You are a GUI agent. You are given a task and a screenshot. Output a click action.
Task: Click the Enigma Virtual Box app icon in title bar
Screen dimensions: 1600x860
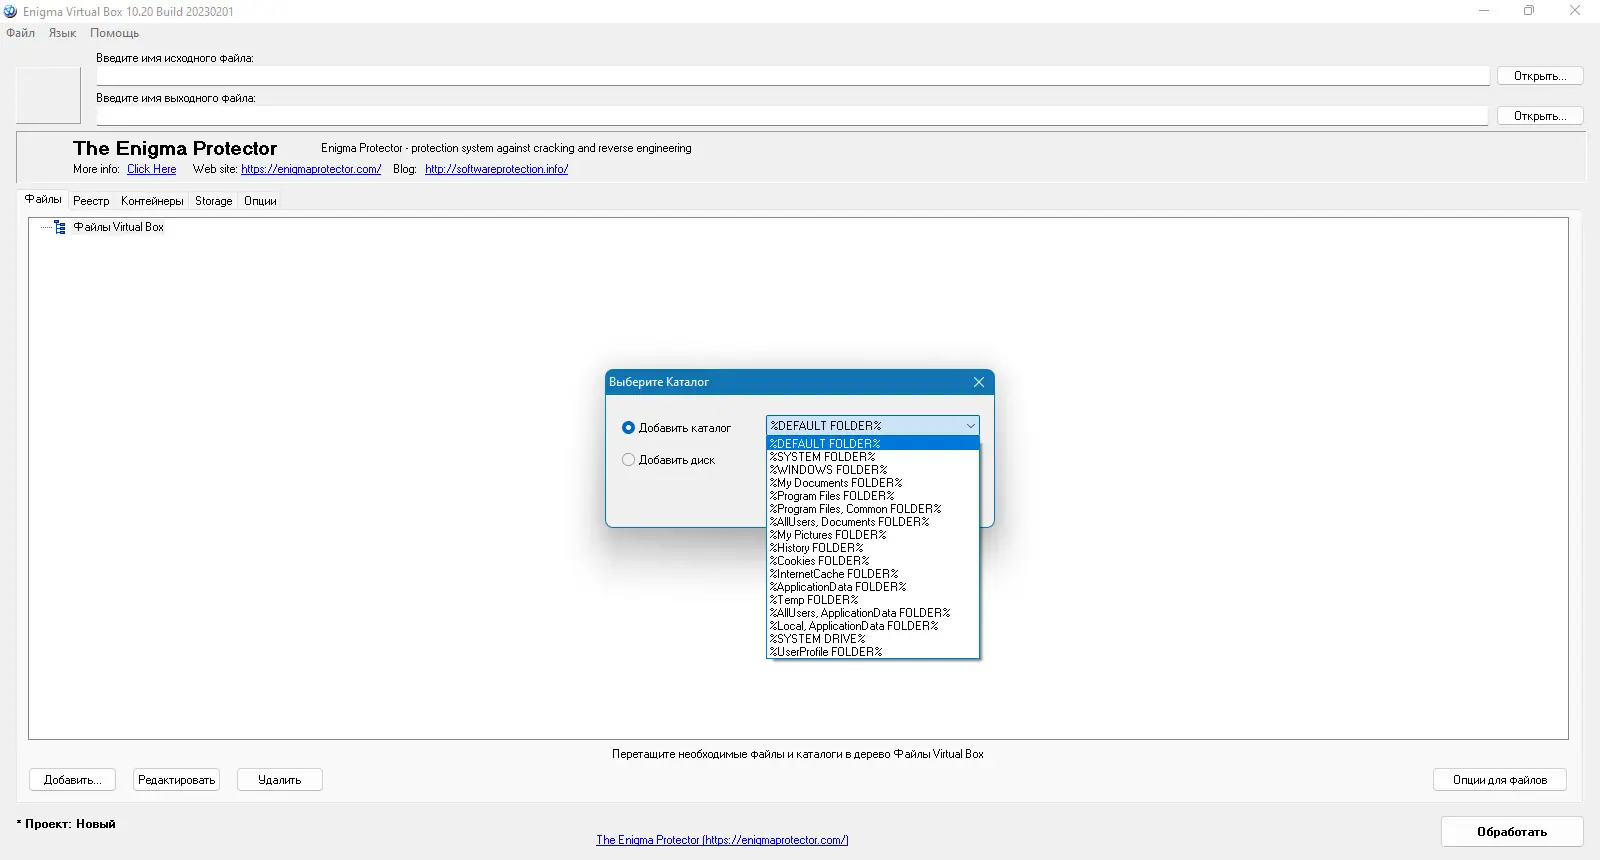click(x=11, y=11)
